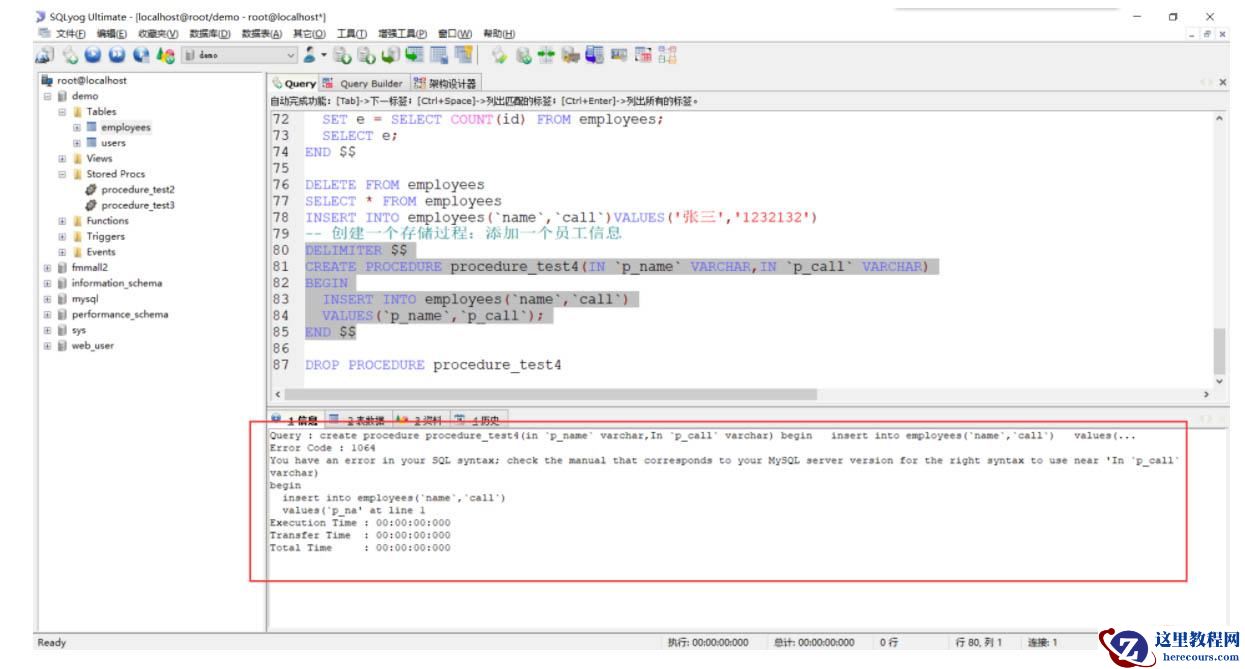Click the root@localhost connection icon
1245x669 pixels.
click(x=47, y=80)
